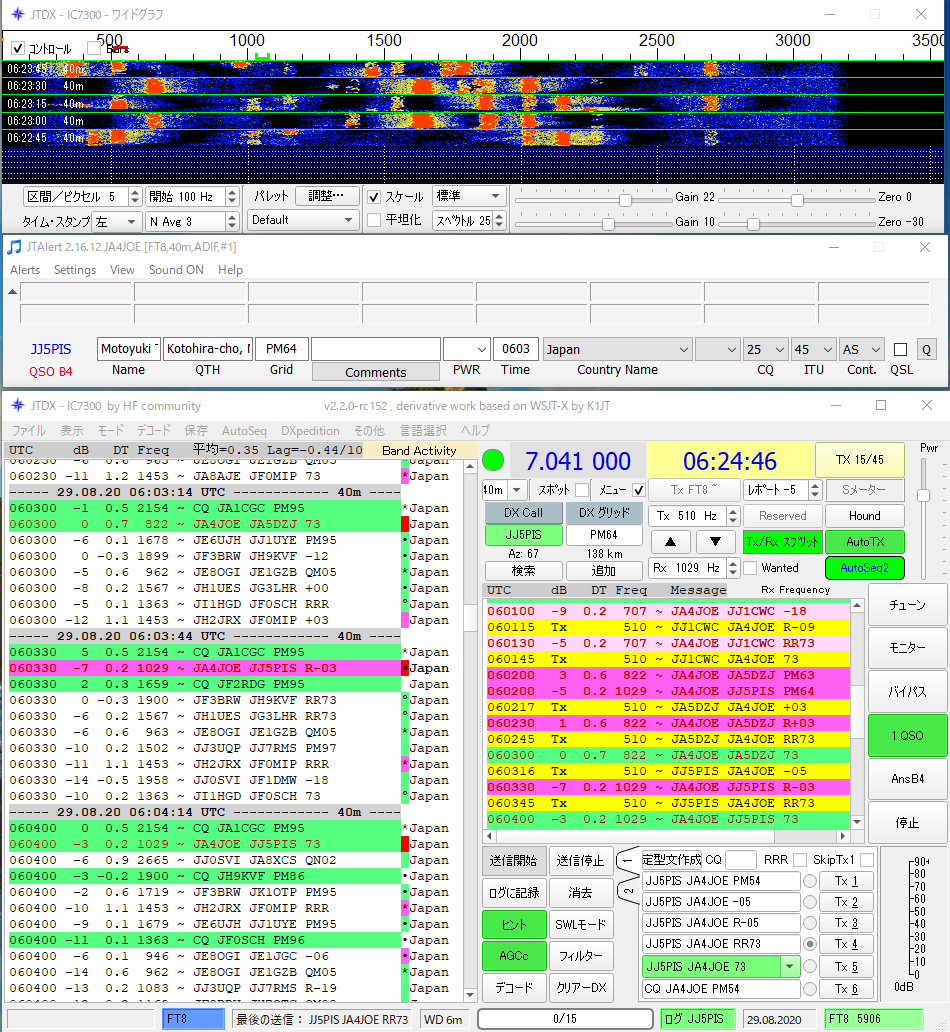Toggle the AutoSeq2 button

point(864,568)
